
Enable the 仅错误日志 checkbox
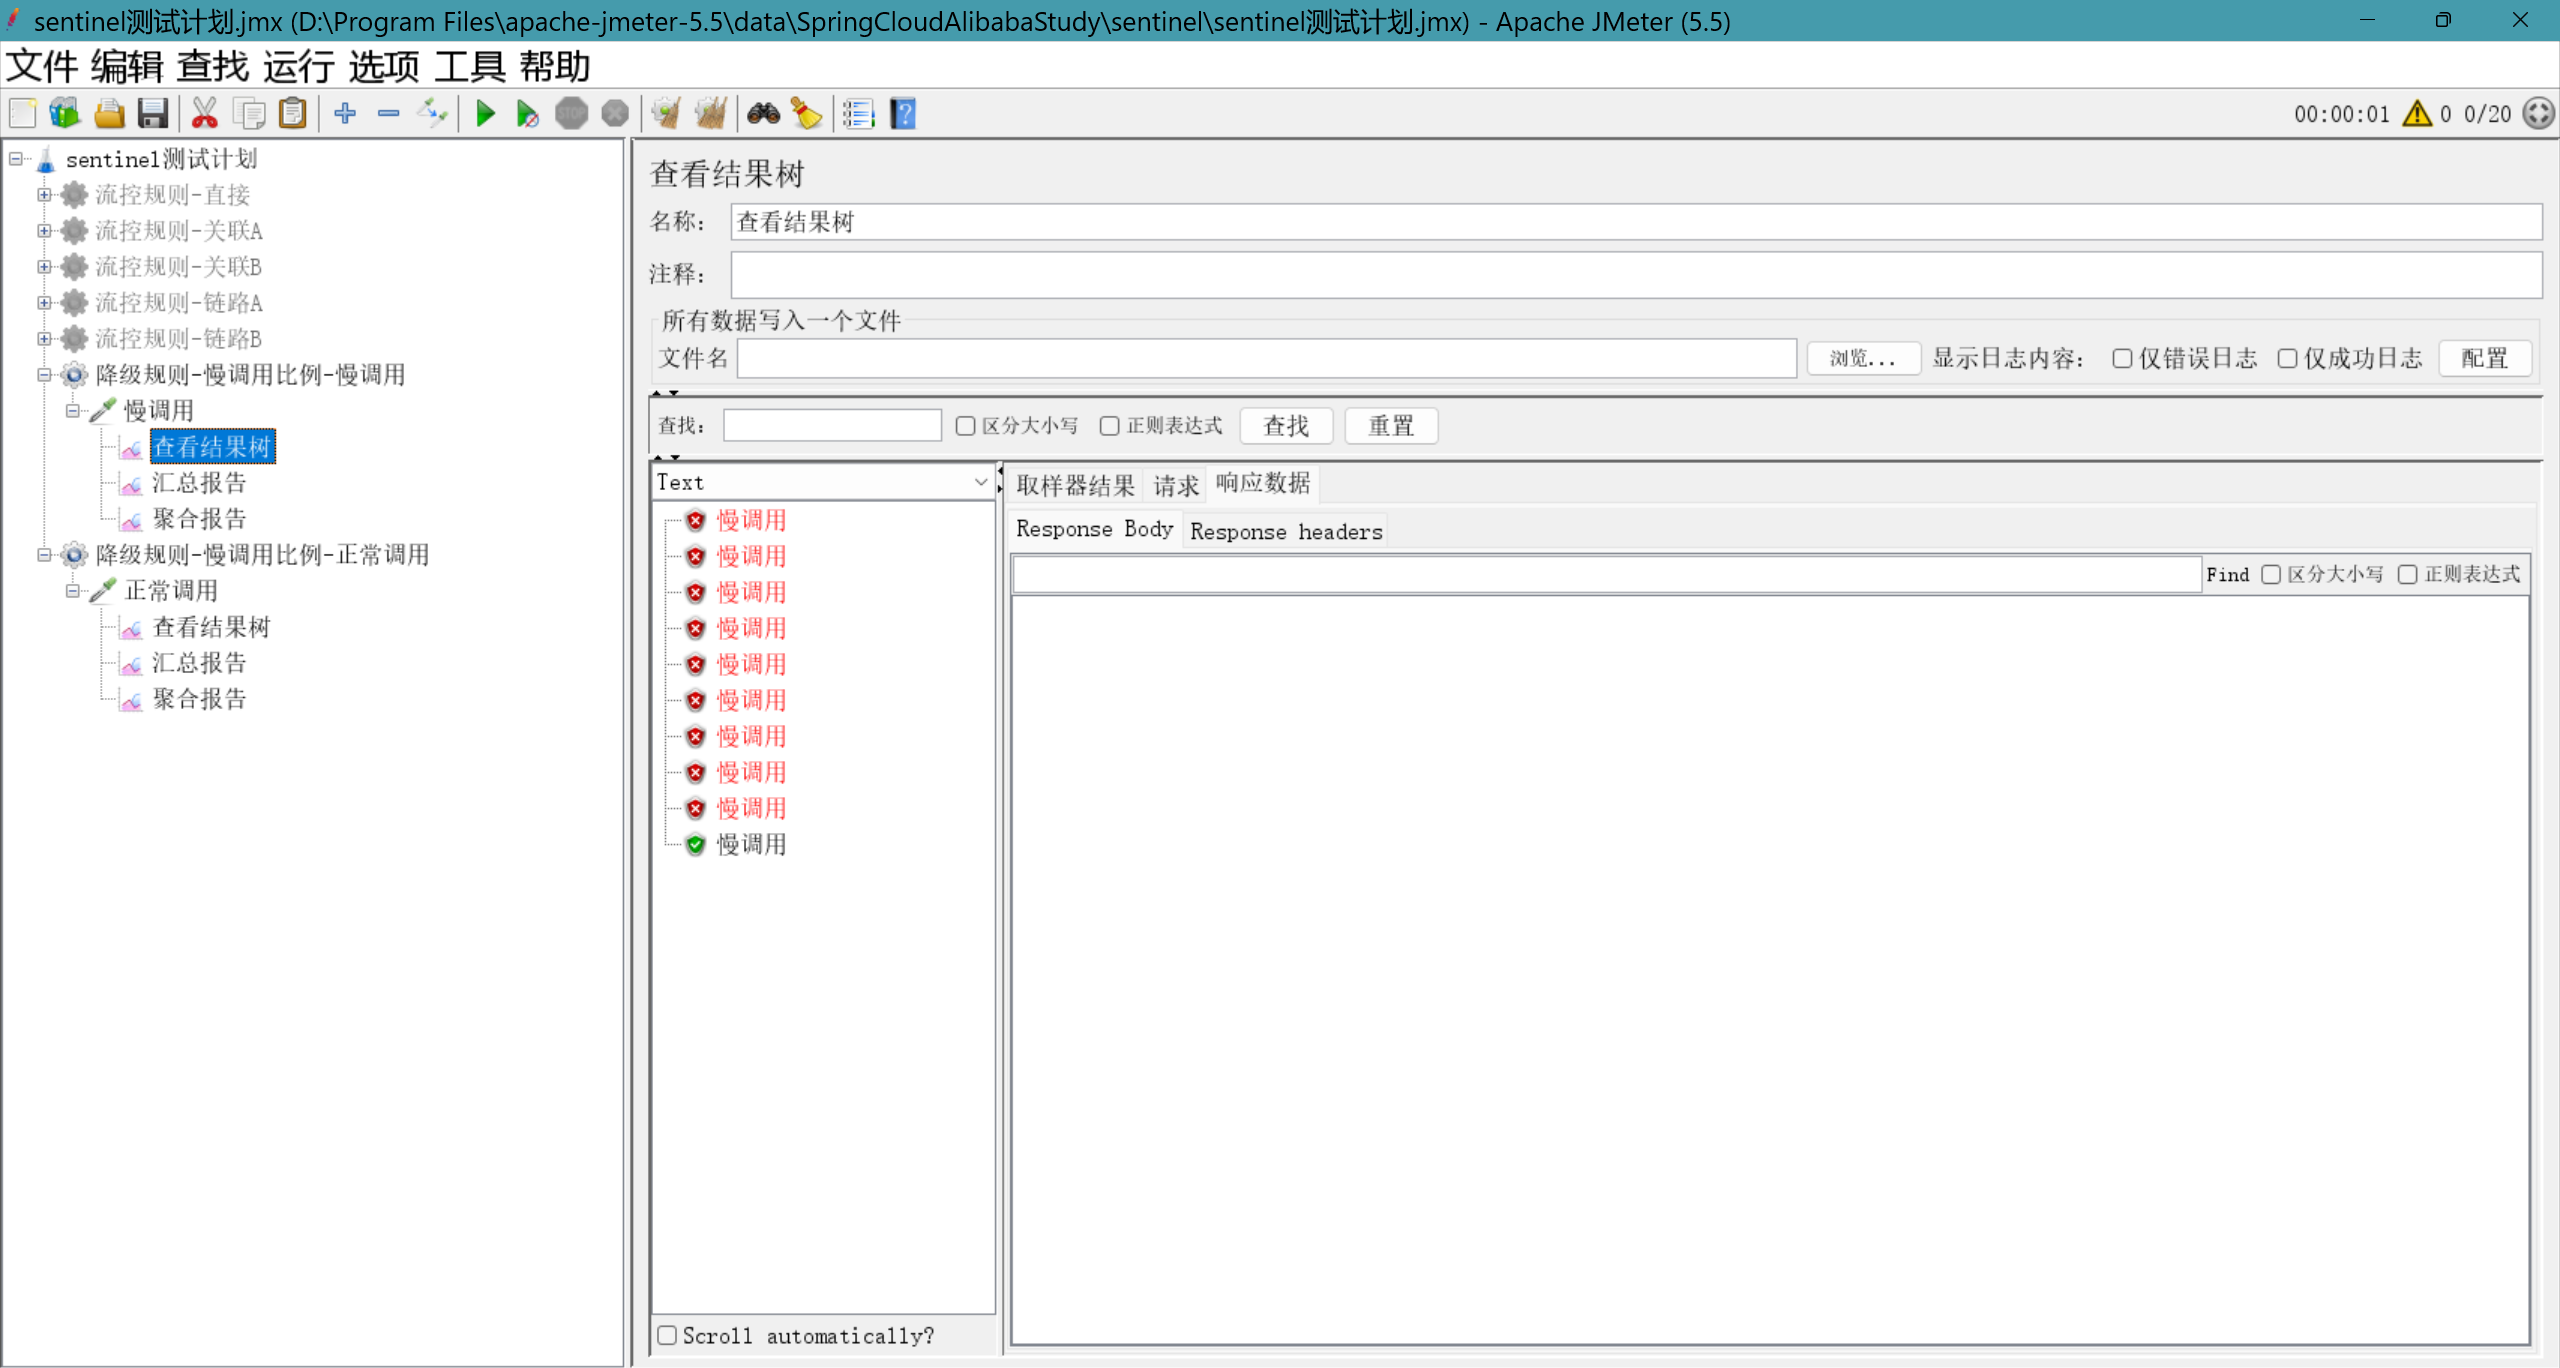coord(2121,359)
